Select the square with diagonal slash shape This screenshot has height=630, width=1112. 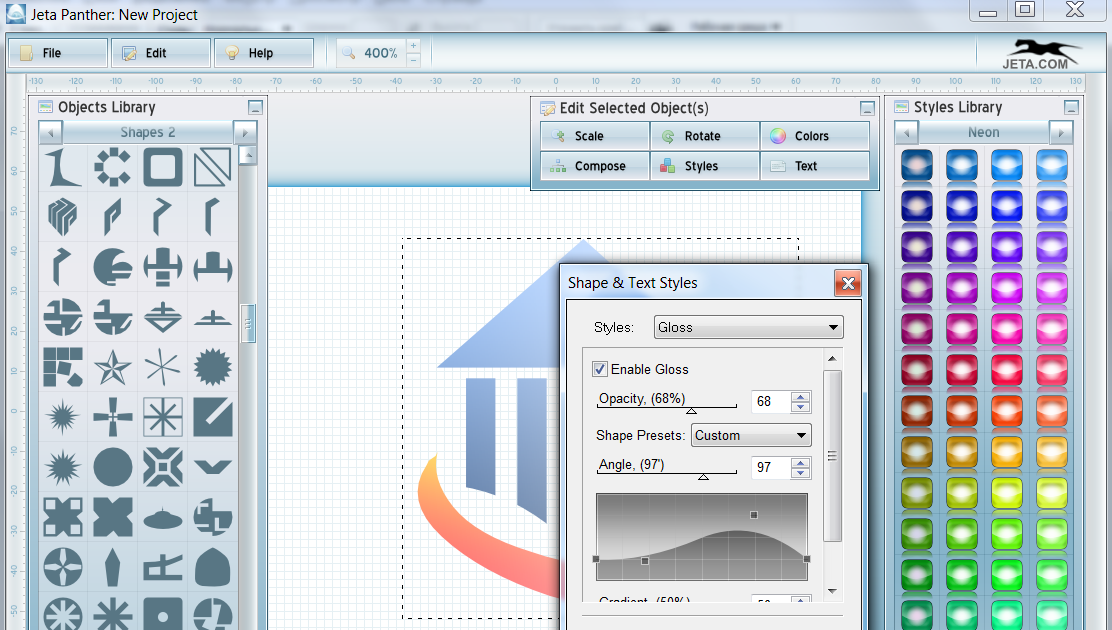(212, 417)
